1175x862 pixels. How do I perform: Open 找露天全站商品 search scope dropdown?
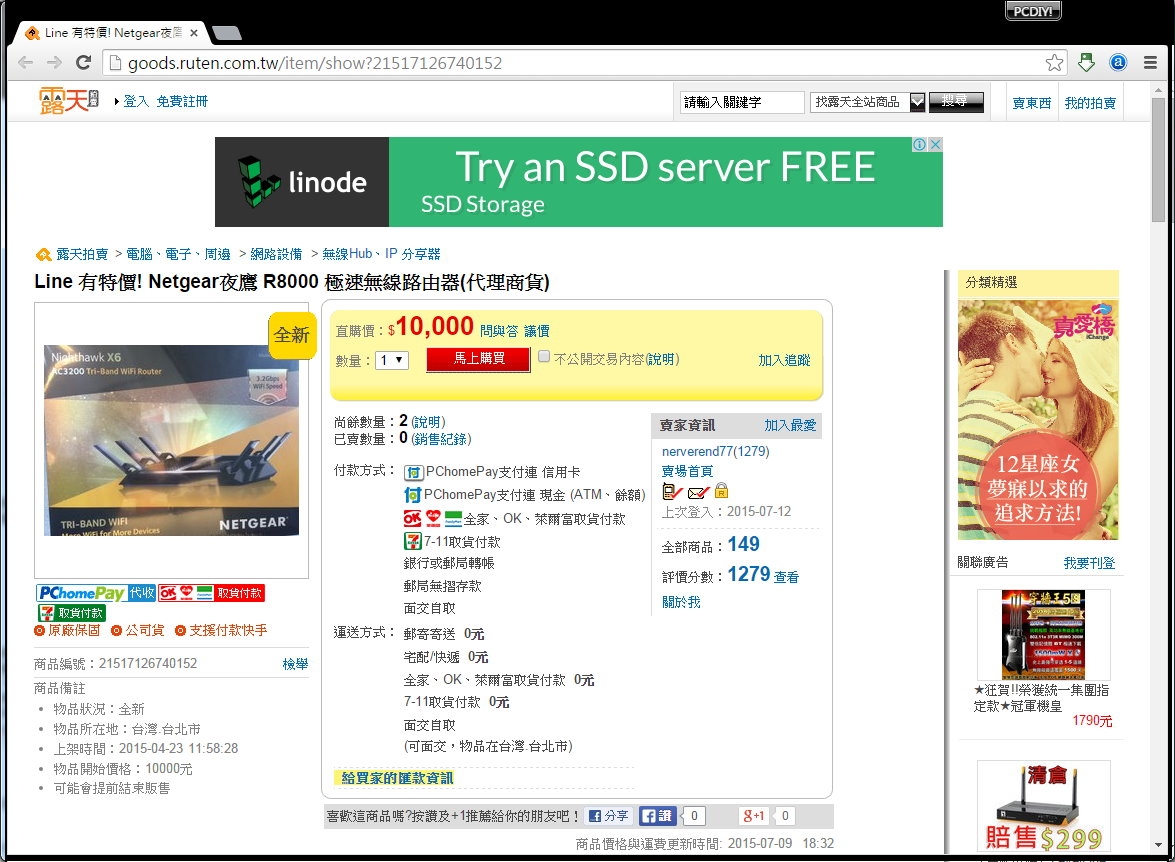(x=868, y=102)
